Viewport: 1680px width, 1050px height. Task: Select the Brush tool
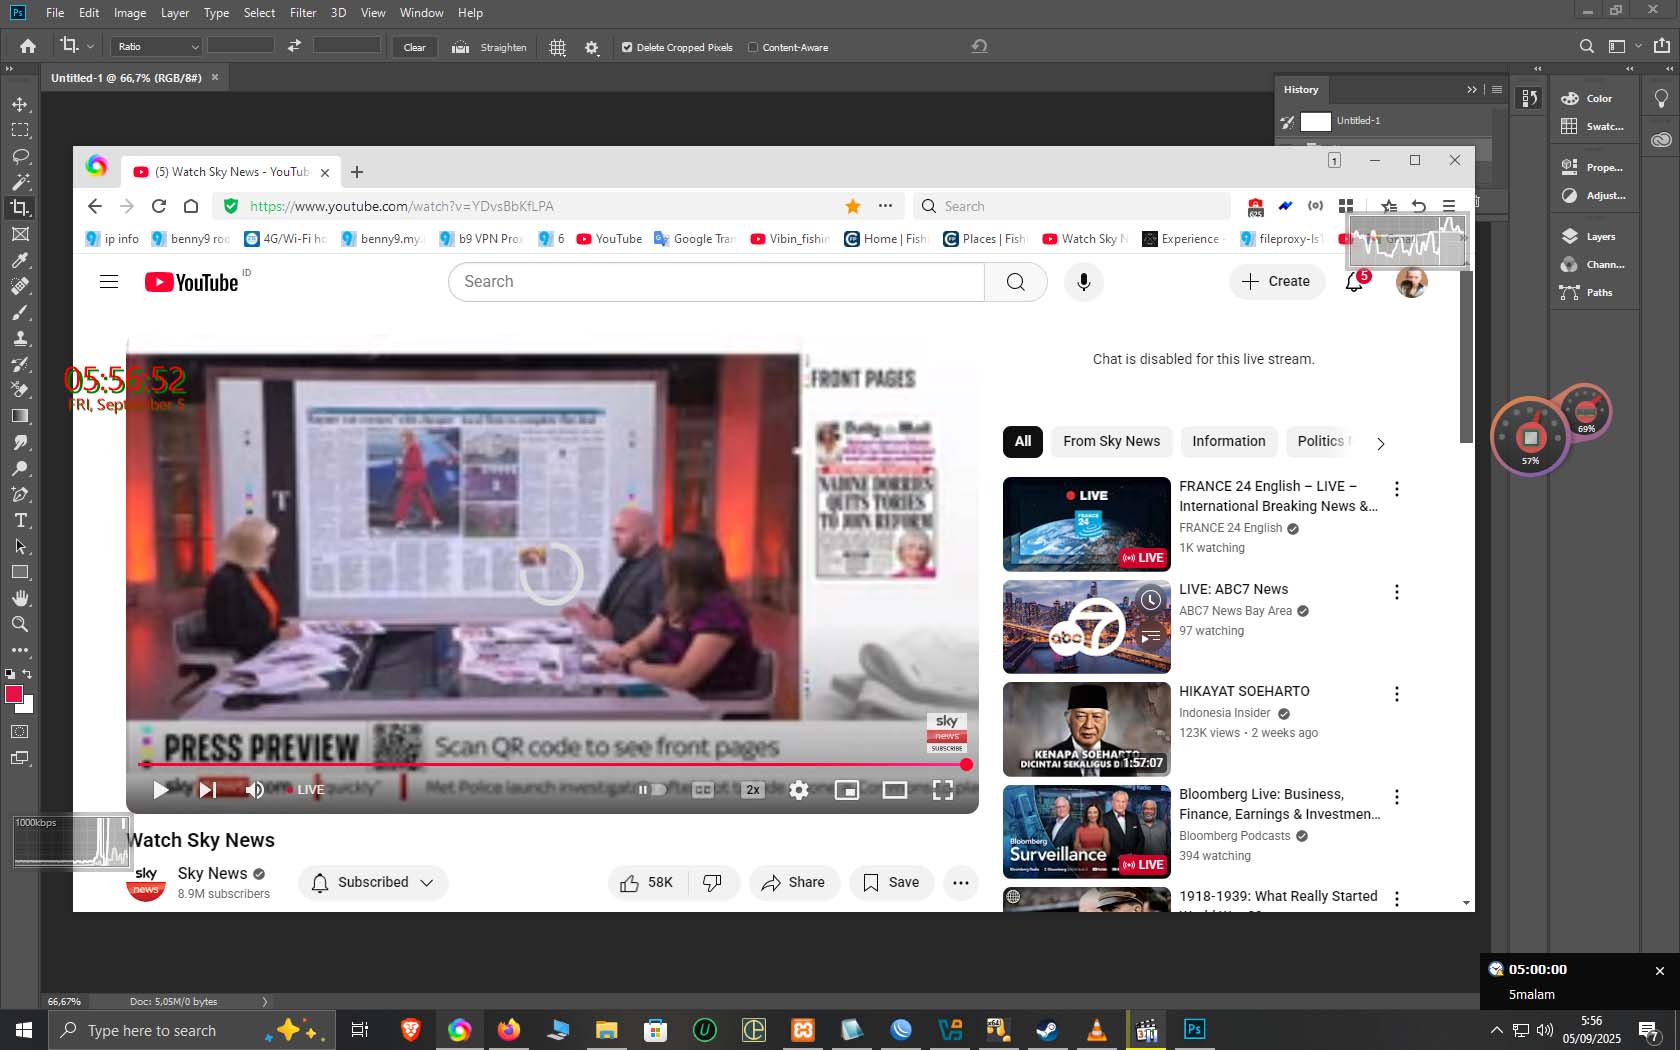click(x=20, y=312)
